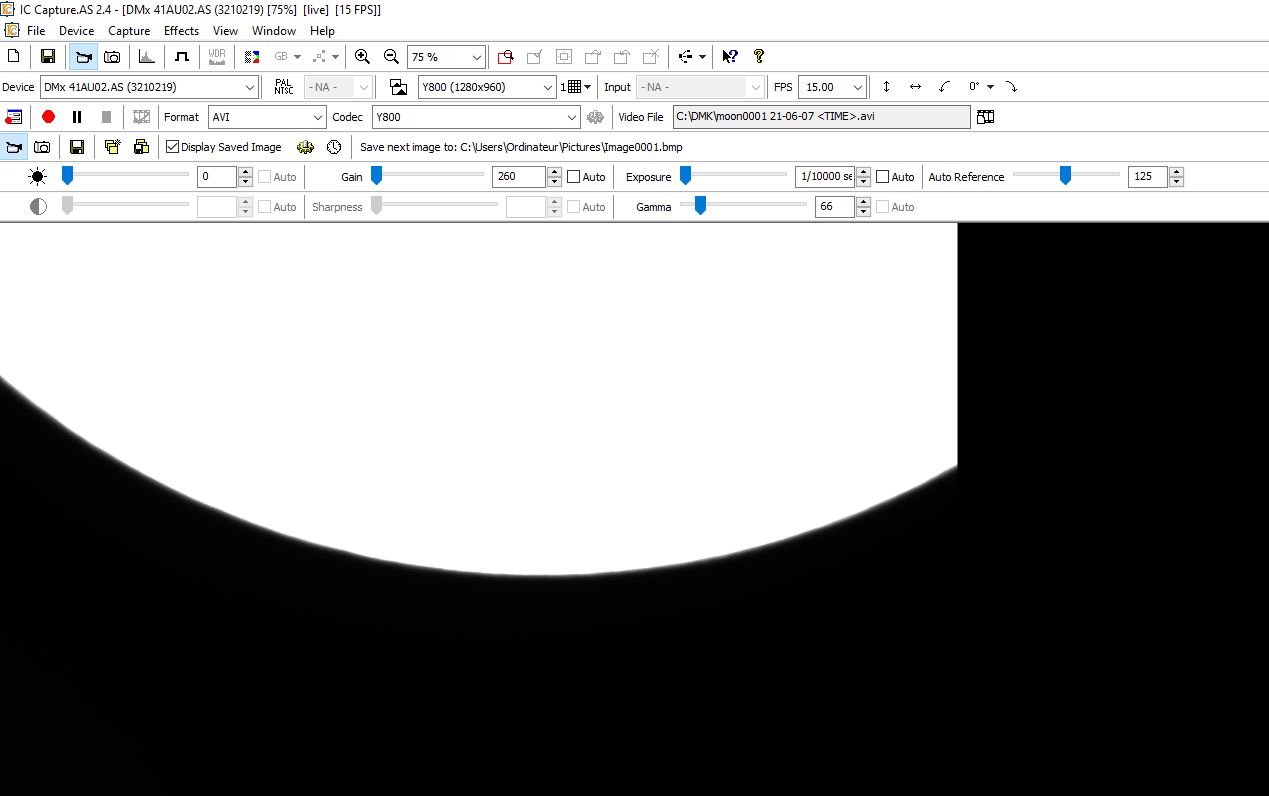Open the yellow question mark Help icon
This screenshot has width=1269, height=796.
[758, 57]
